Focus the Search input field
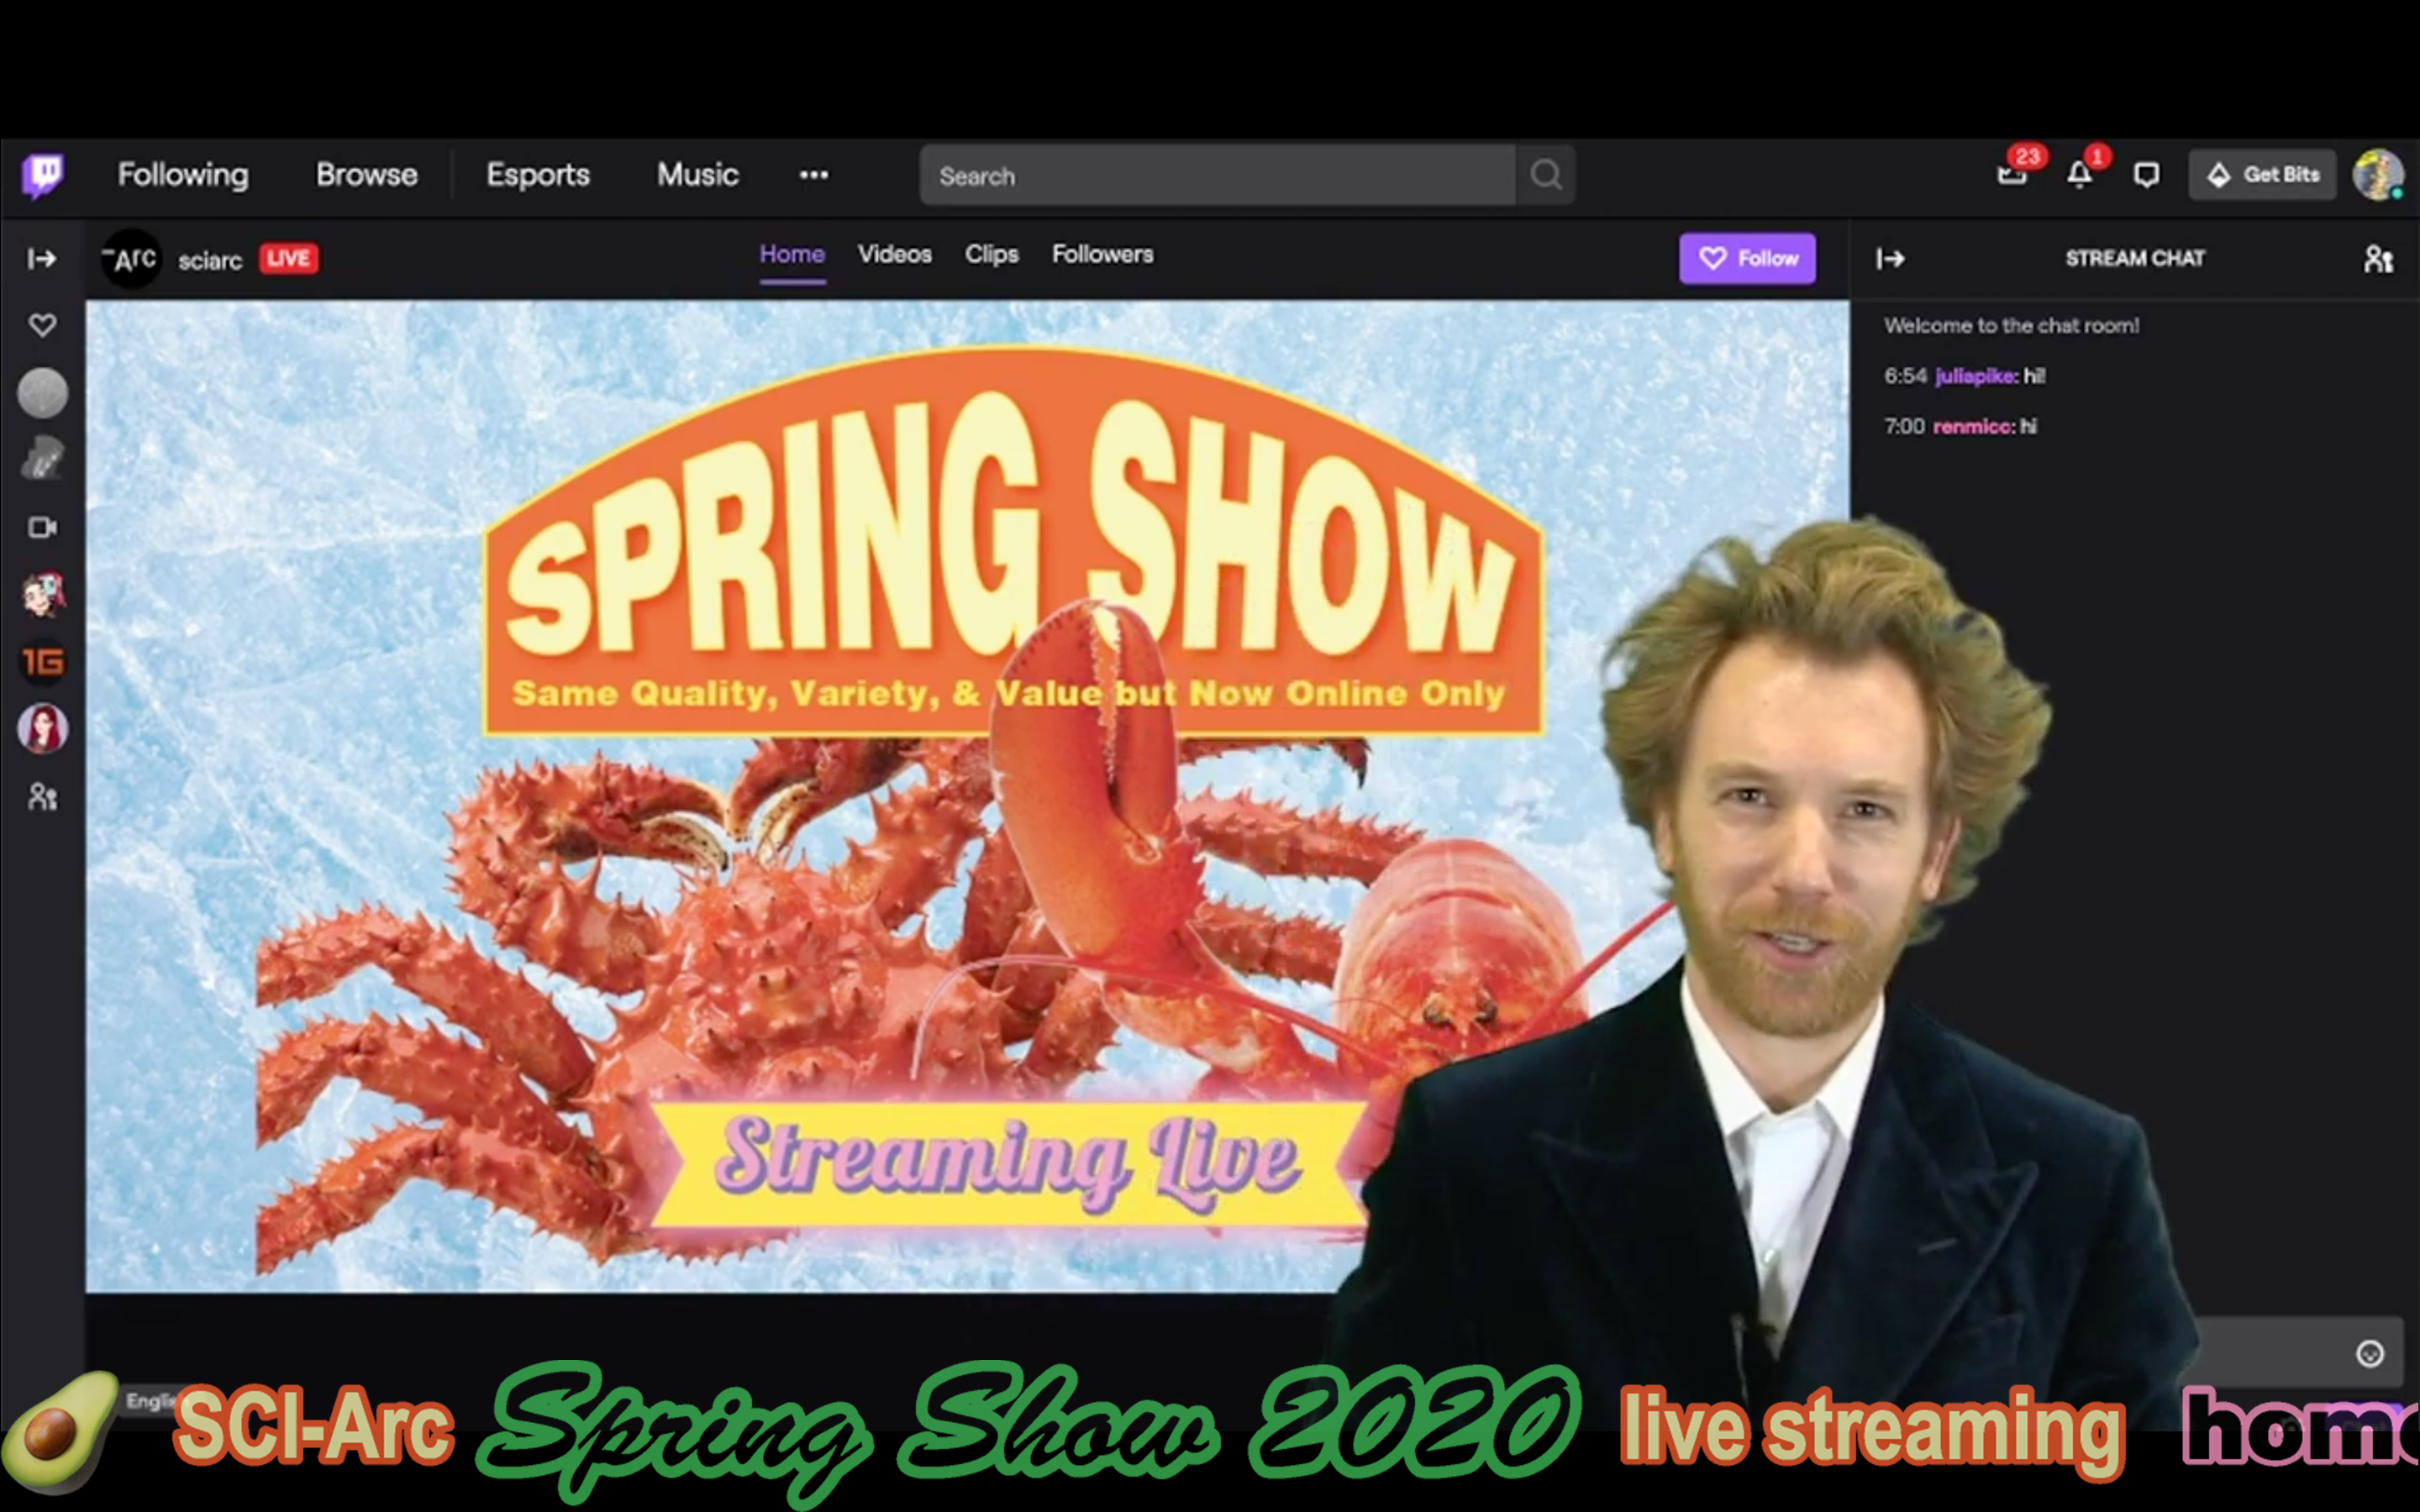Viewport: 2420px width, 1512px height. coord(1217,176)
